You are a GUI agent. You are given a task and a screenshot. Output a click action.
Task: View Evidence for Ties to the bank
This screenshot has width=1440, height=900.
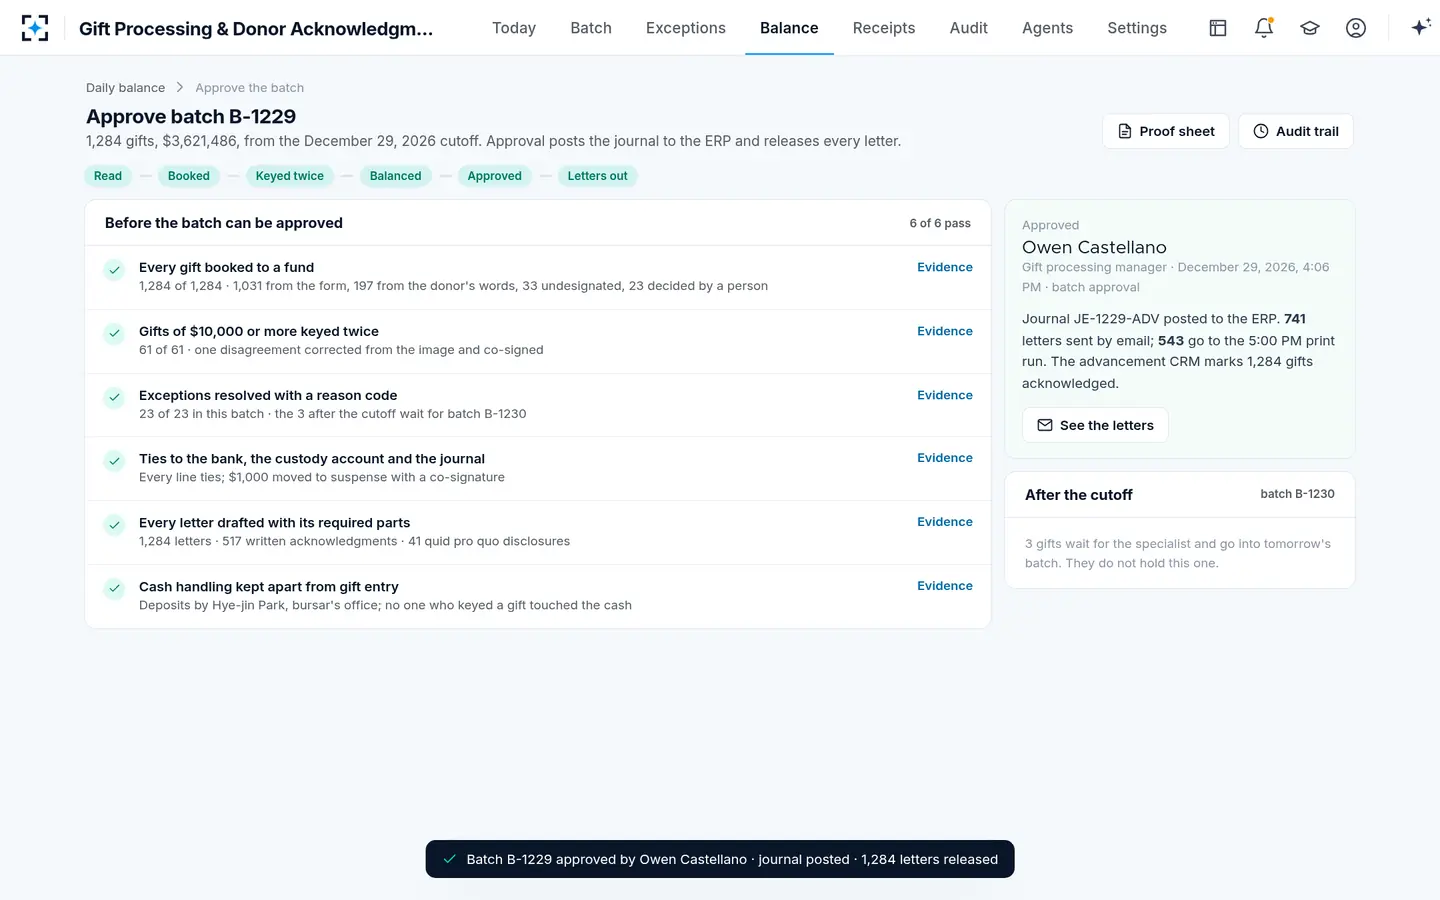945,458
